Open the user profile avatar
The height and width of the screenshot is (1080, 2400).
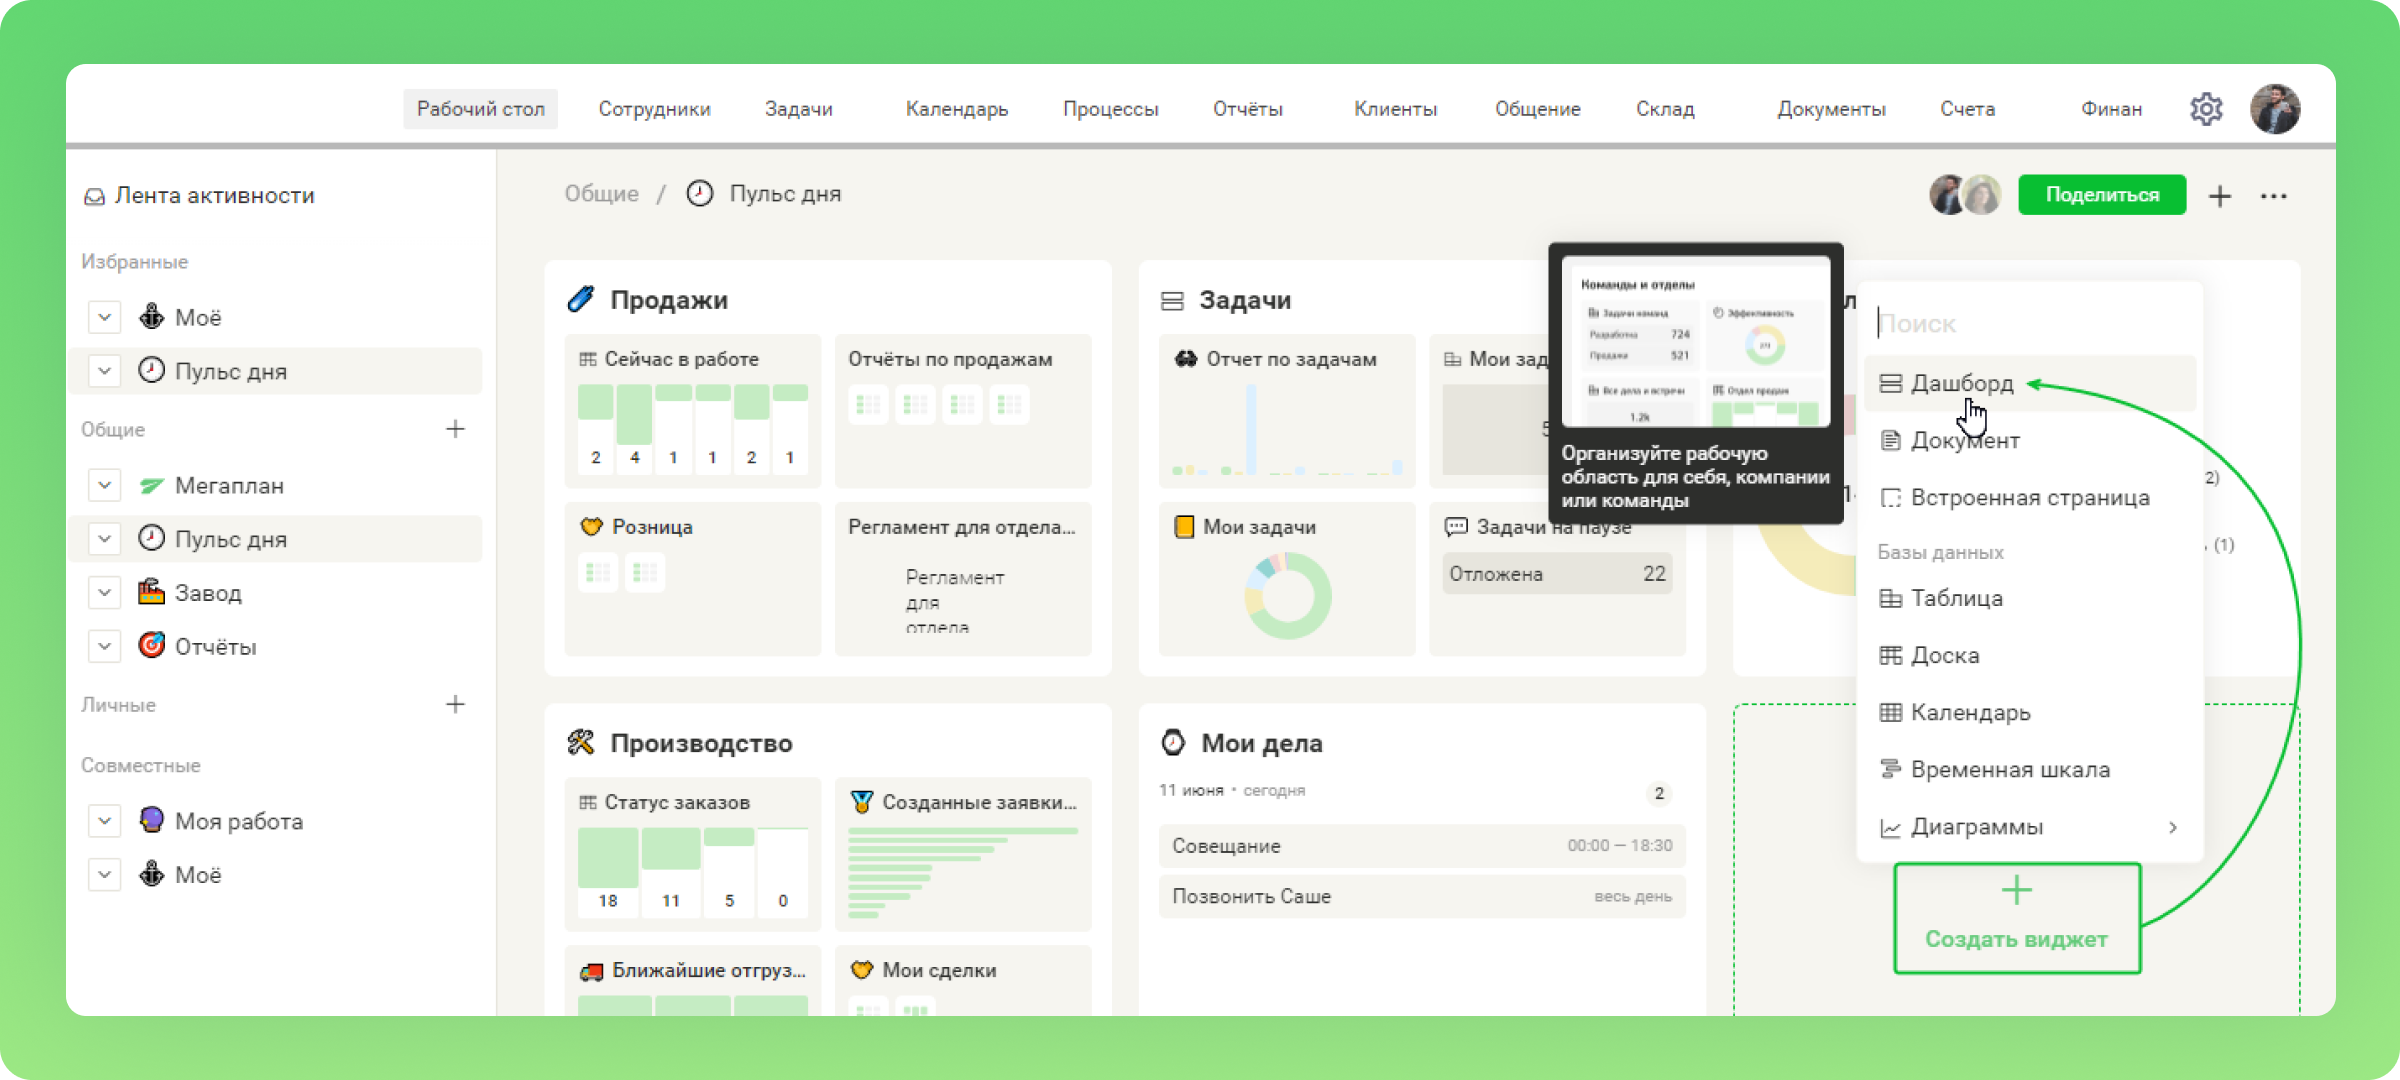(2275, 109)
